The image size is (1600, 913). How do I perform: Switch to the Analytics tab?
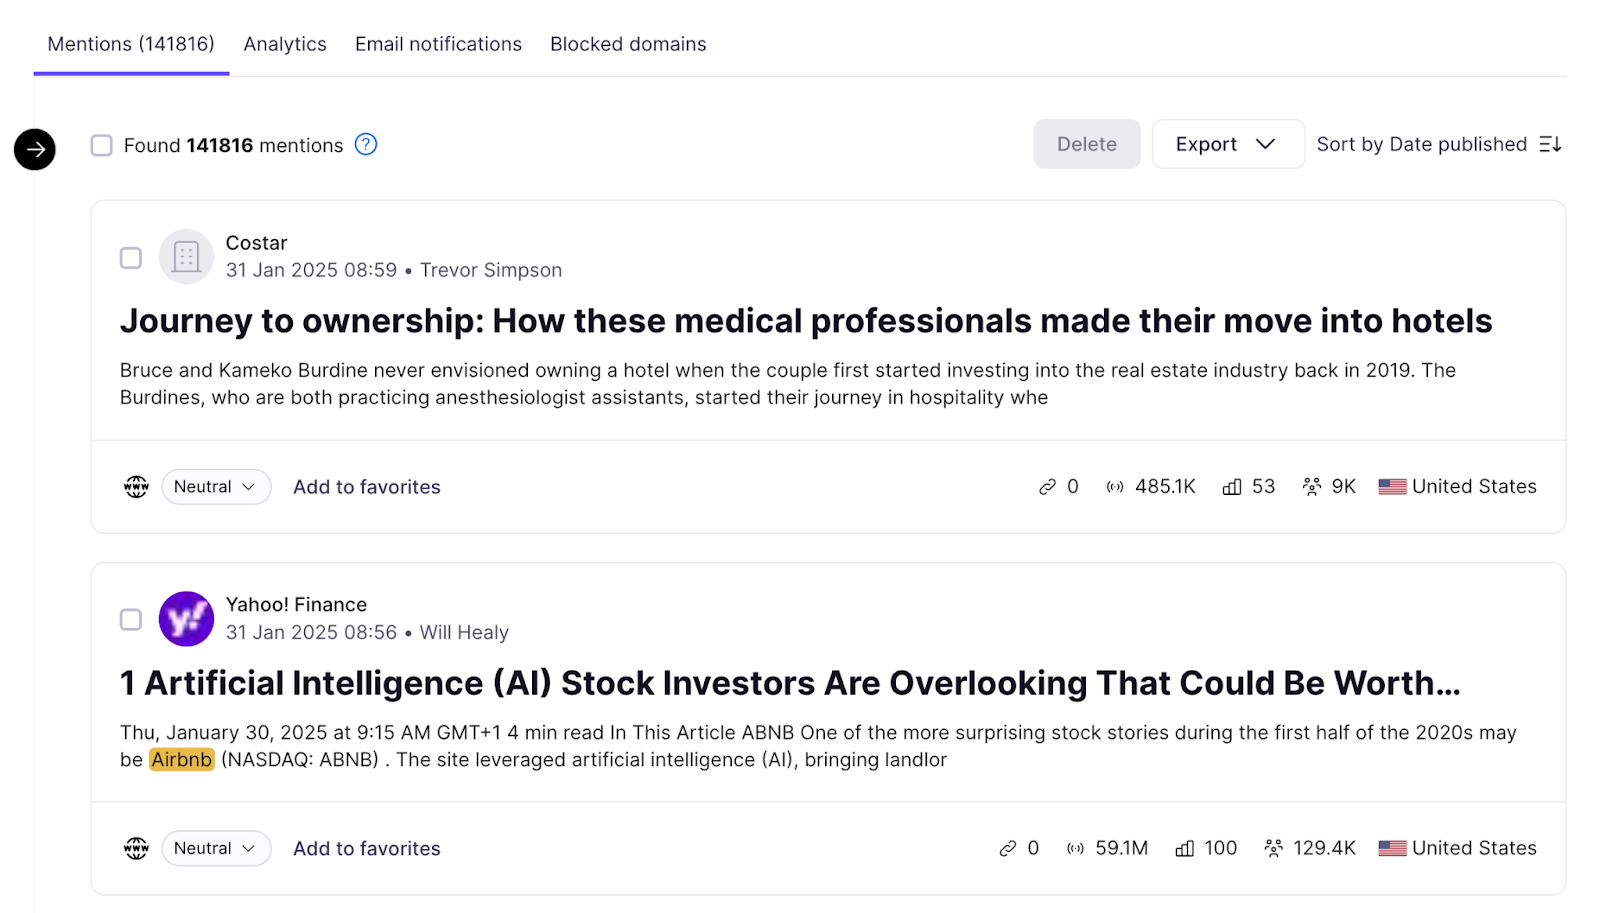pyautogui.click(x=284, y=43)
